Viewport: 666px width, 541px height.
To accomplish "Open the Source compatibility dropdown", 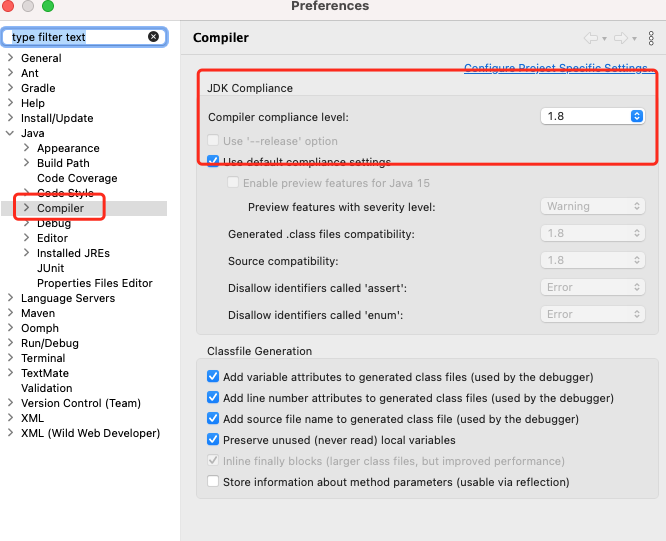I will click(593, 260).
